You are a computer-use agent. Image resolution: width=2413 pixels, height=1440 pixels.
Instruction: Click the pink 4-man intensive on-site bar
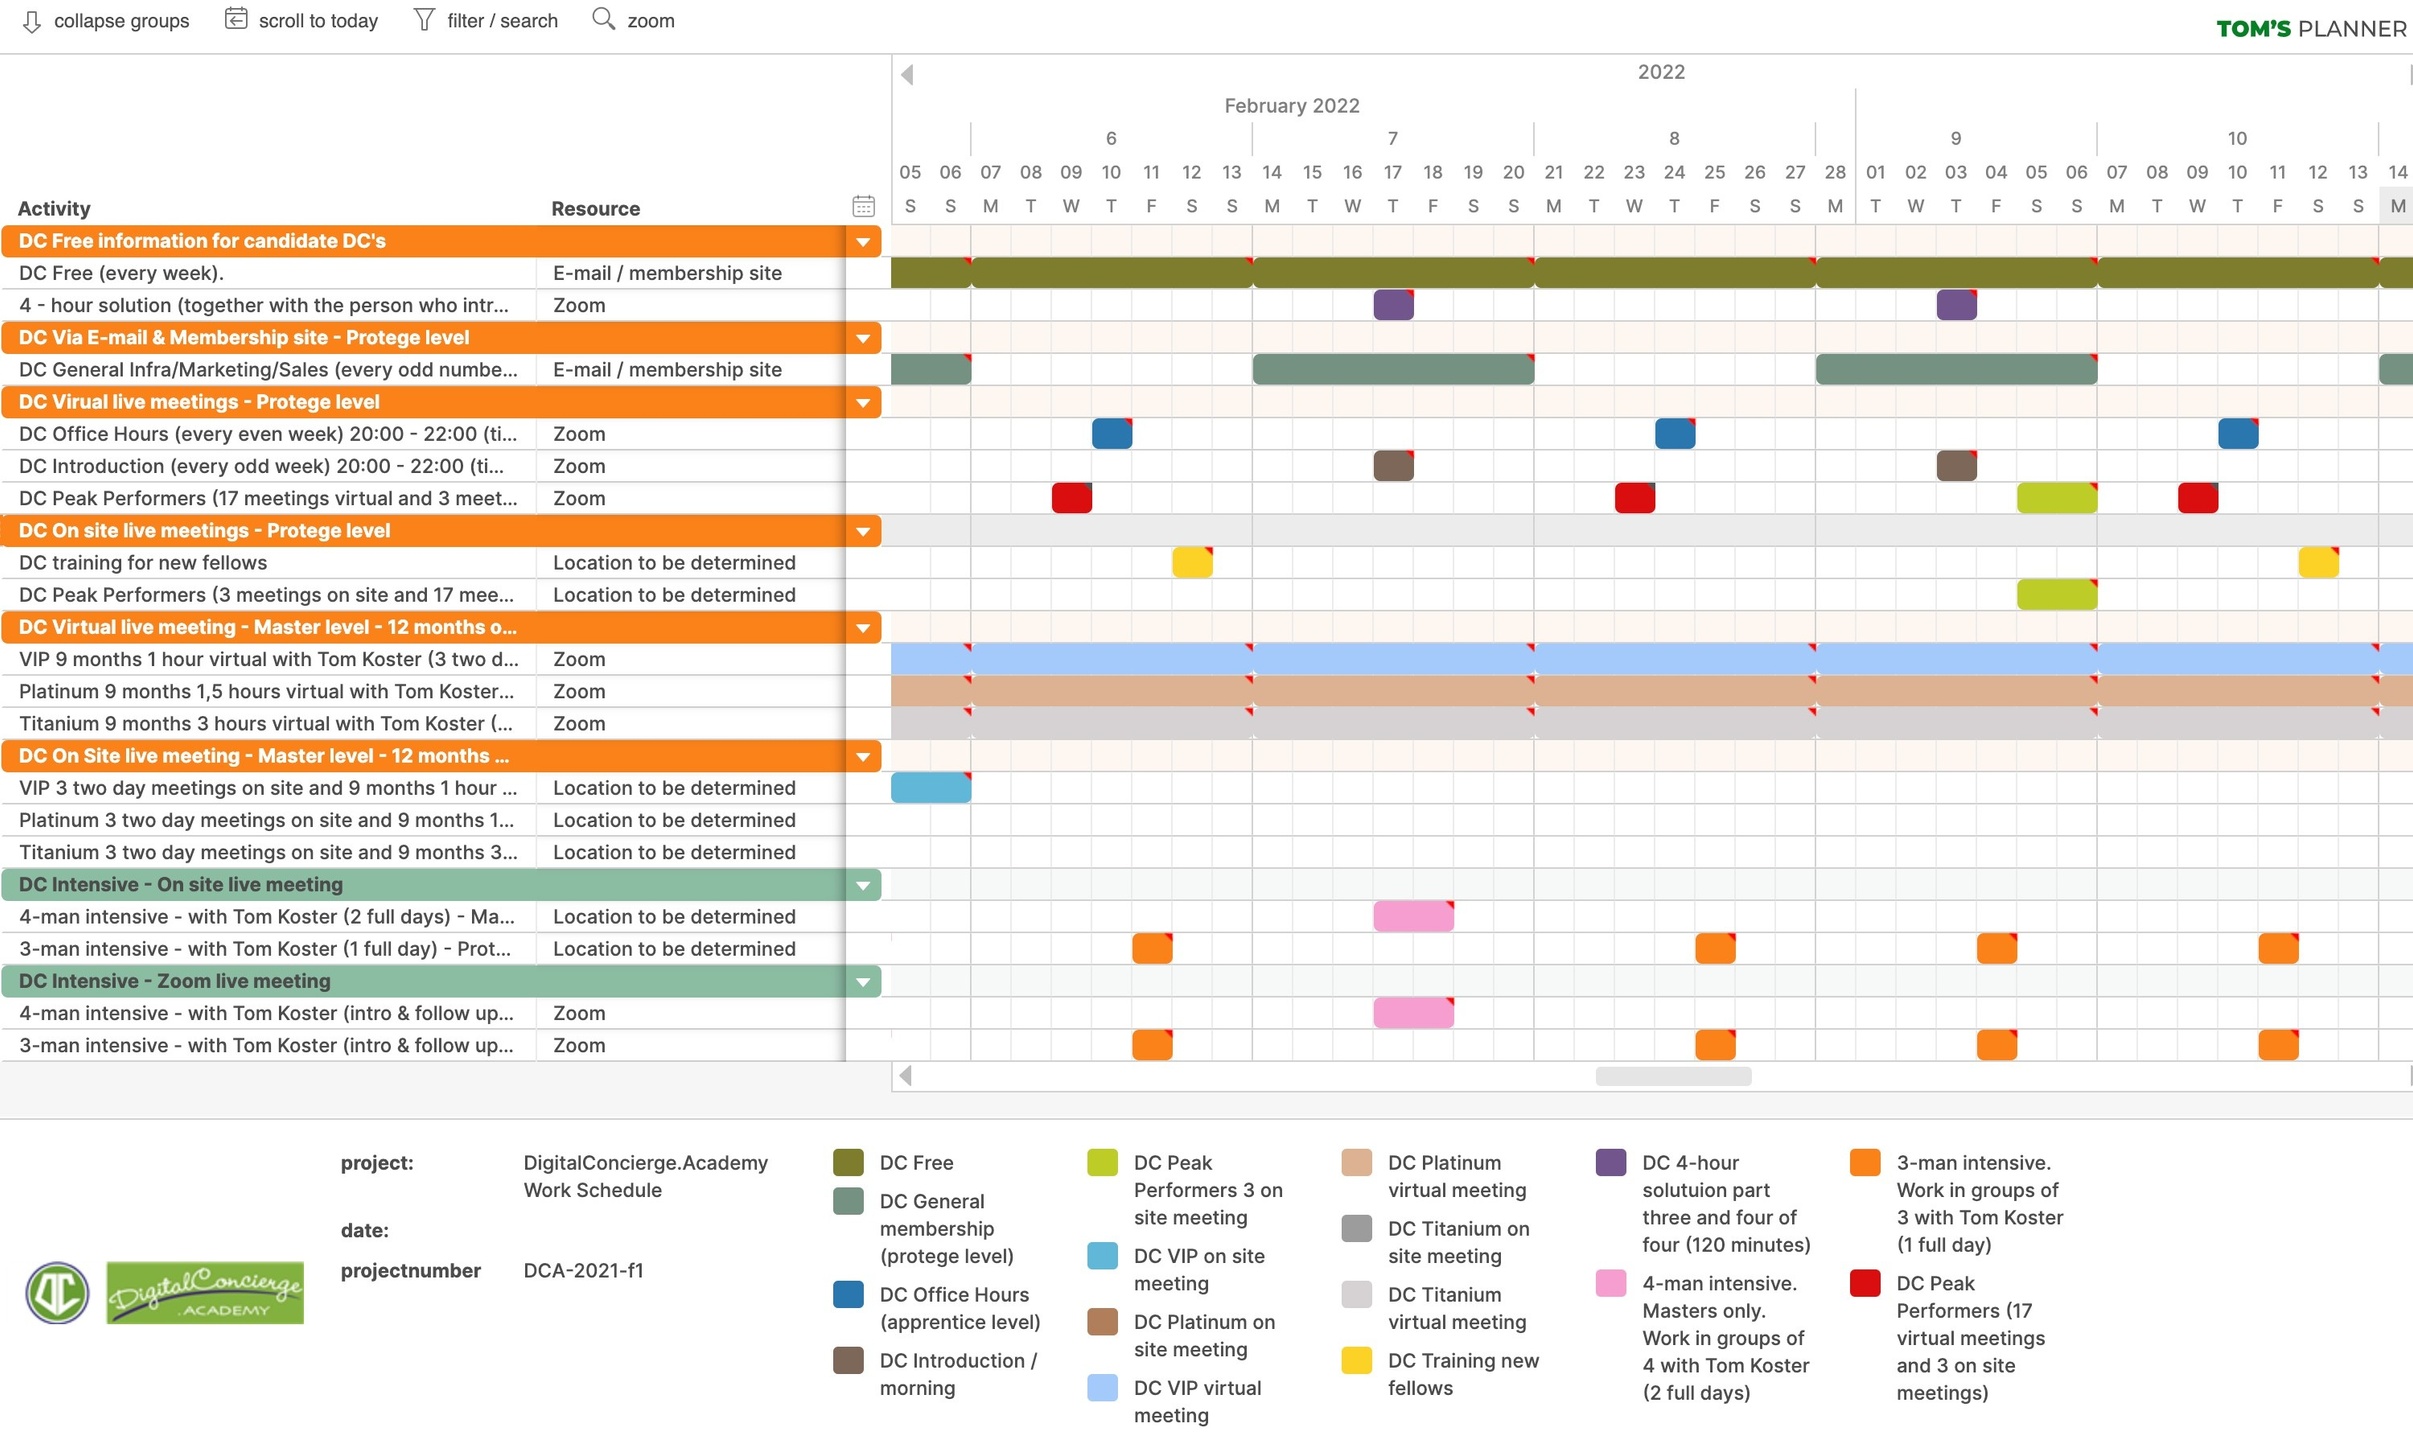point(1413,916)
